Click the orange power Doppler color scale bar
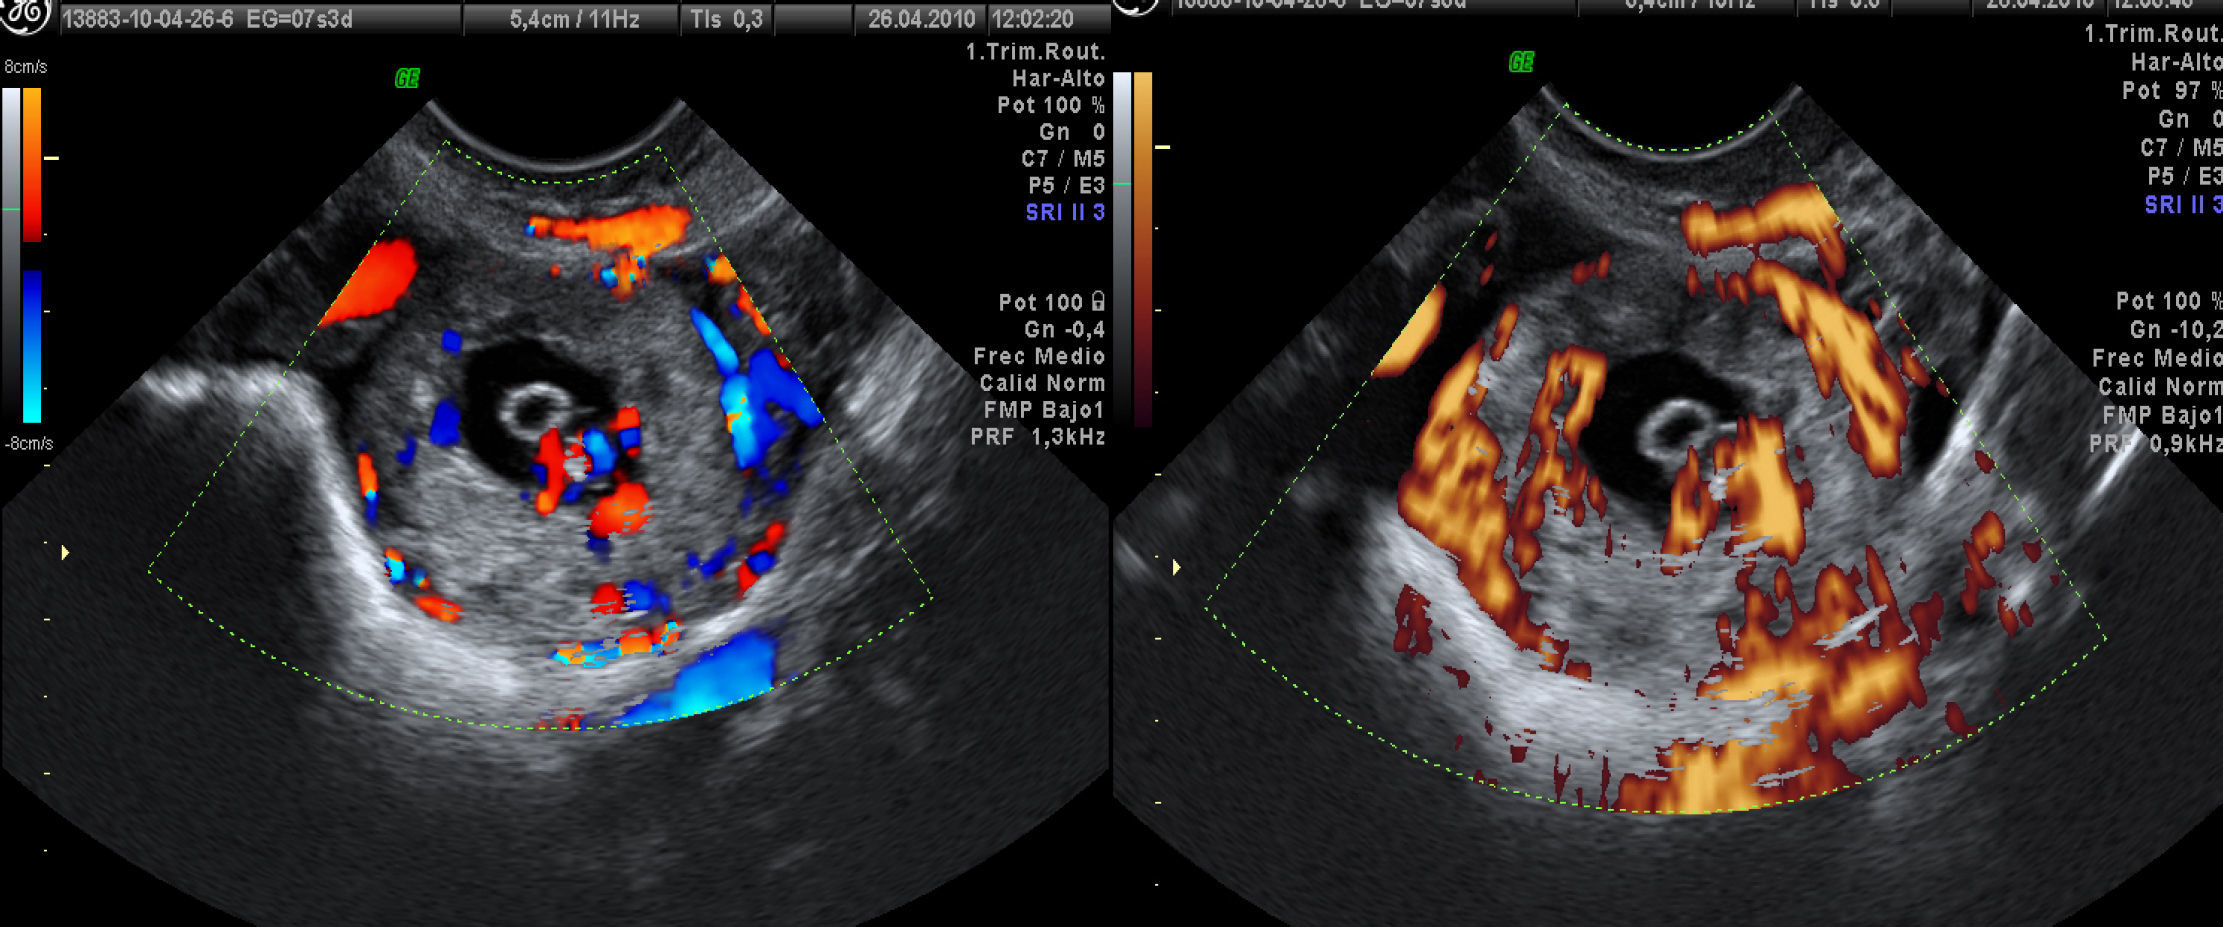This screenshot has width=2223, height=927. (x=1142, y=250)
